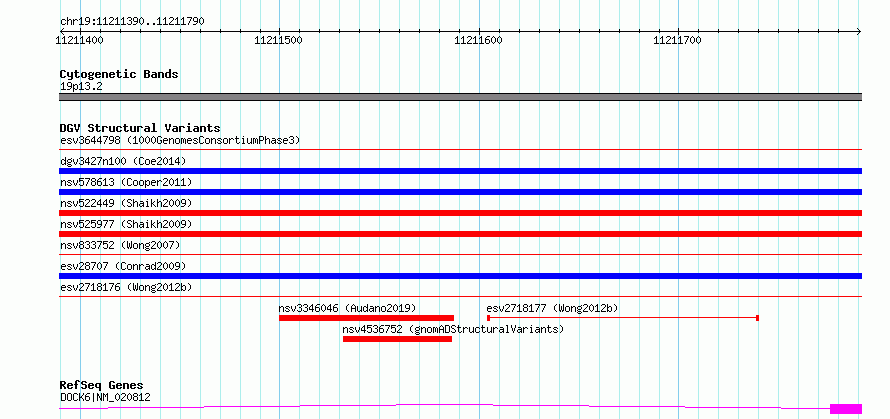The image size is (890, 419).
Task: Select the thin red nsv833752 variant line
Action: coord(460,254)
